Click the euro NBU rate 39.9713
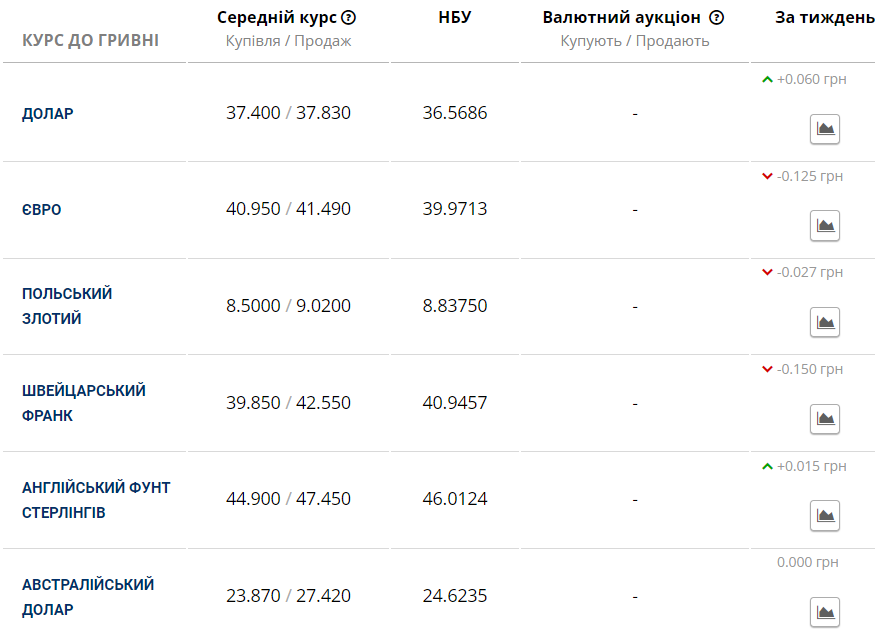Viewport: 875px width, 643px height. (455, 209)
